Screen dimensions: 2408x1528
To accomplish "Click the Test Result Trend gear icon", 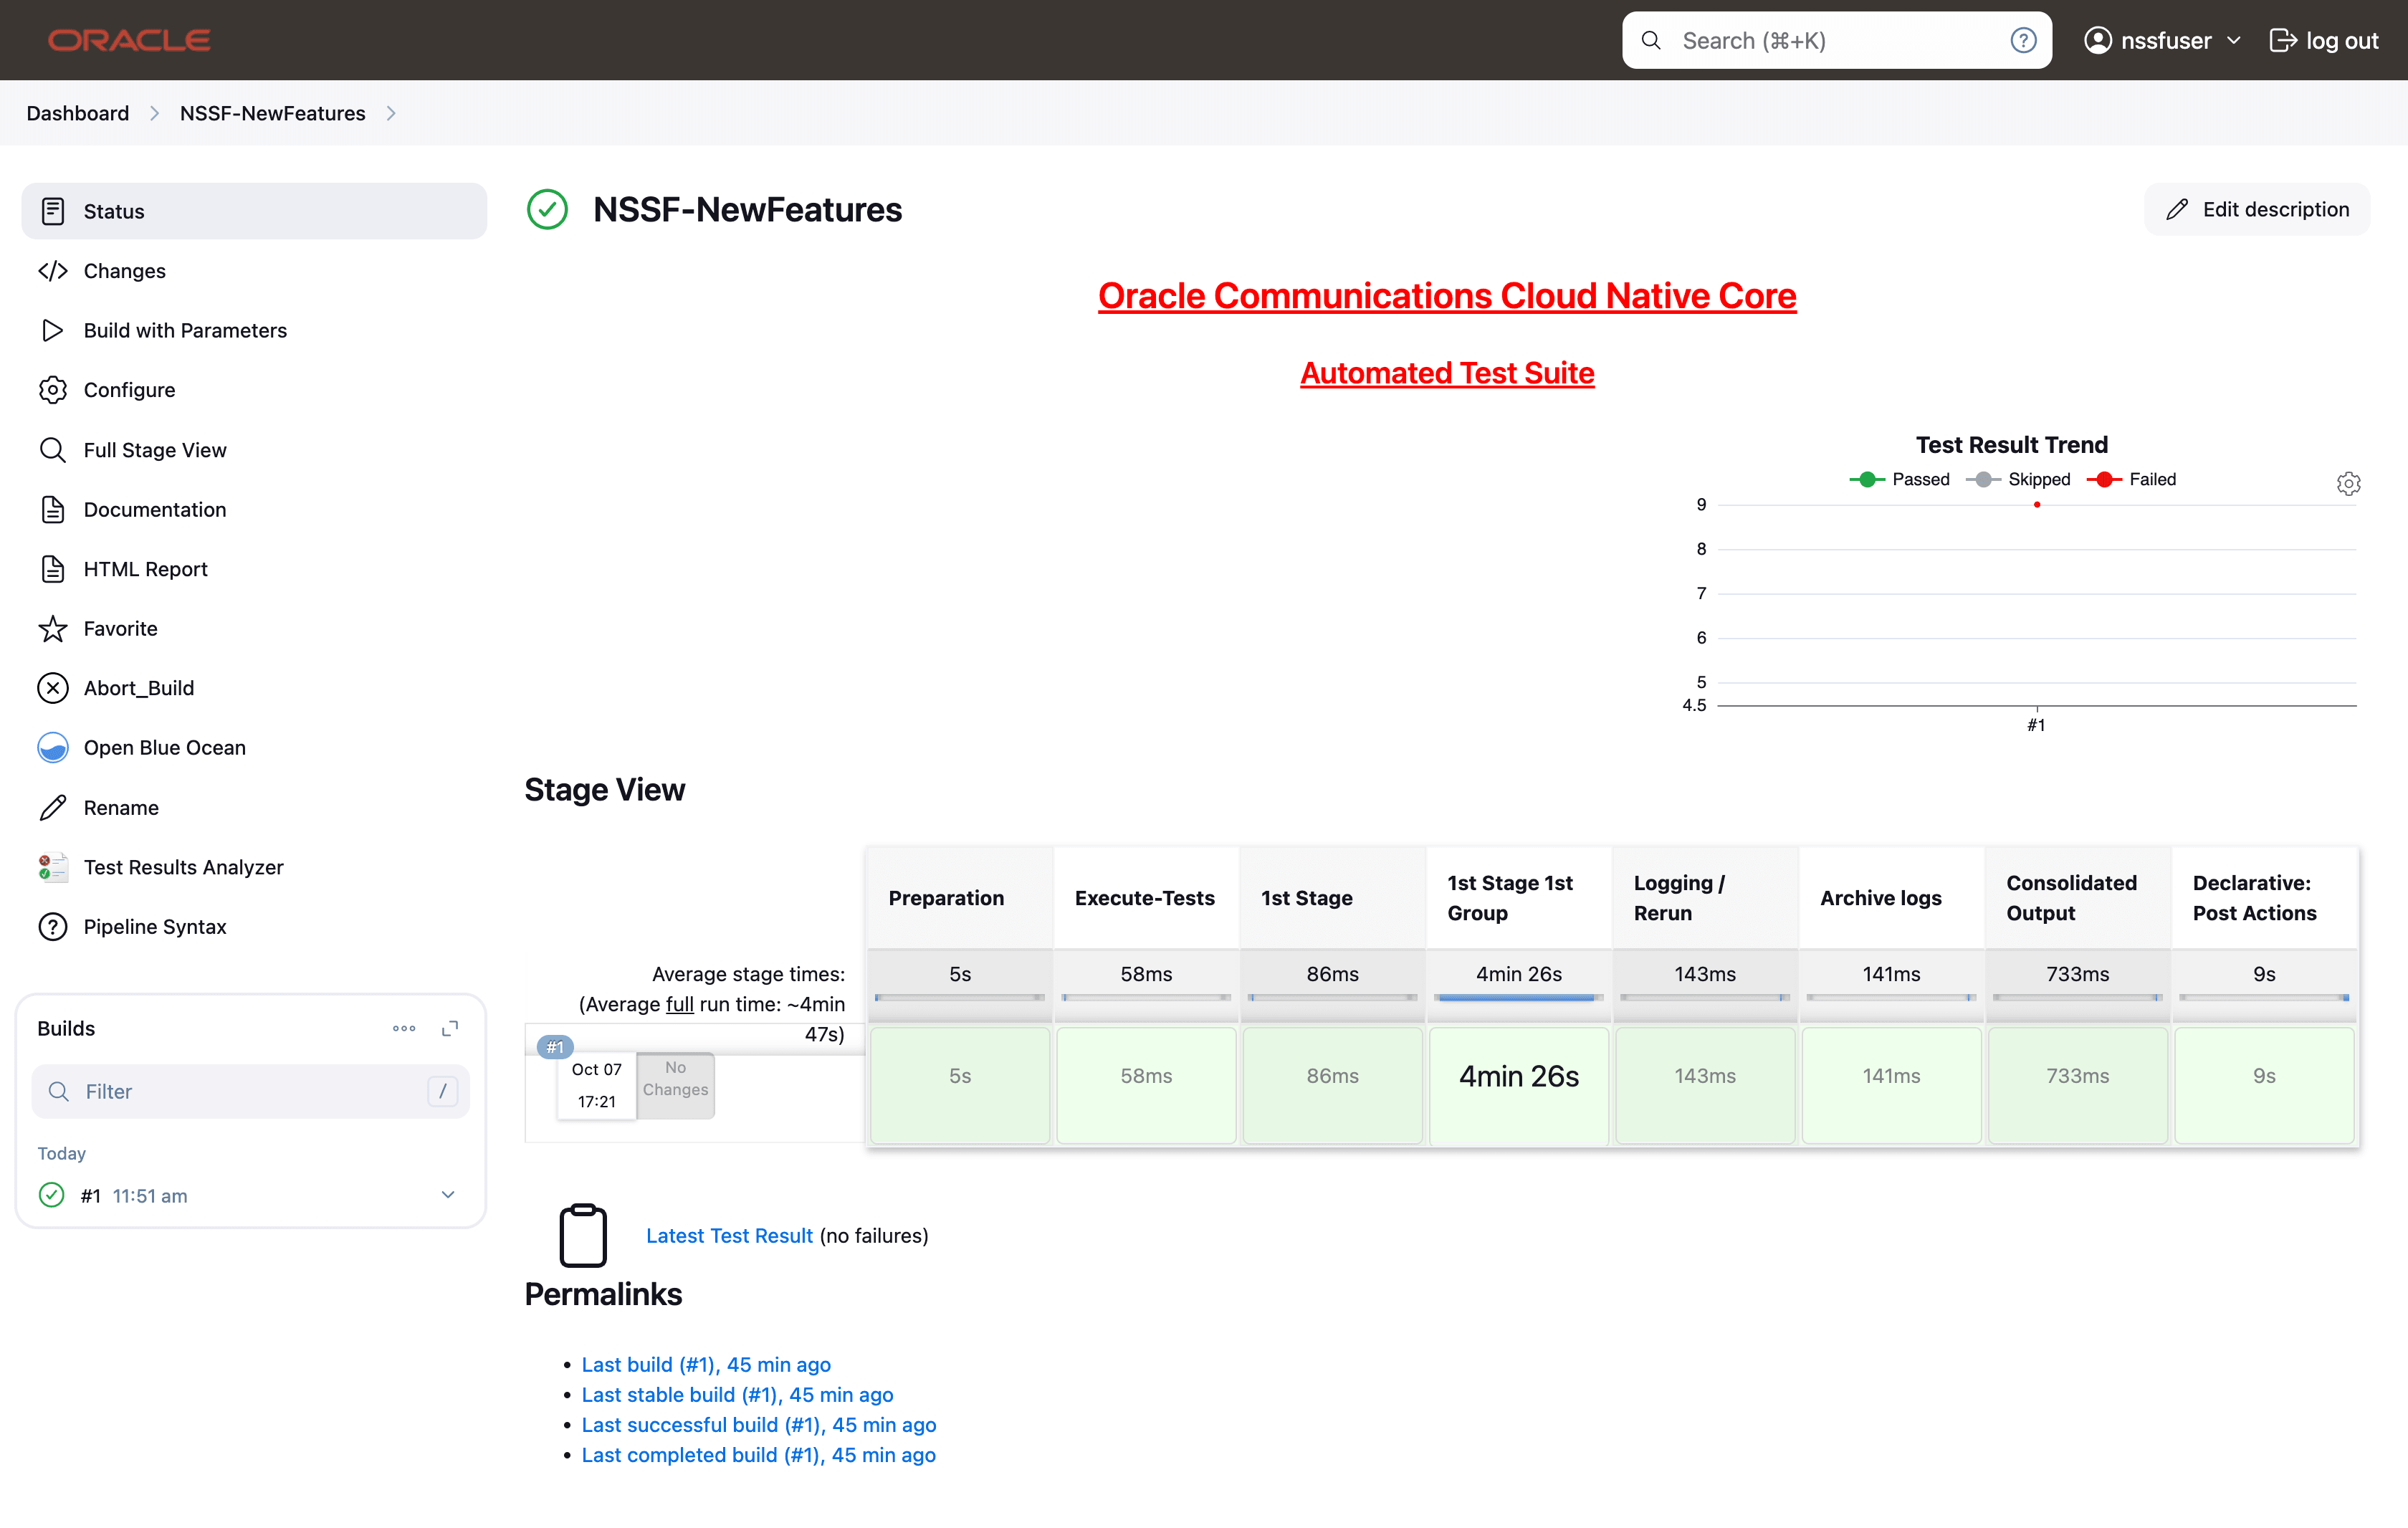I will pos(2347,484).
